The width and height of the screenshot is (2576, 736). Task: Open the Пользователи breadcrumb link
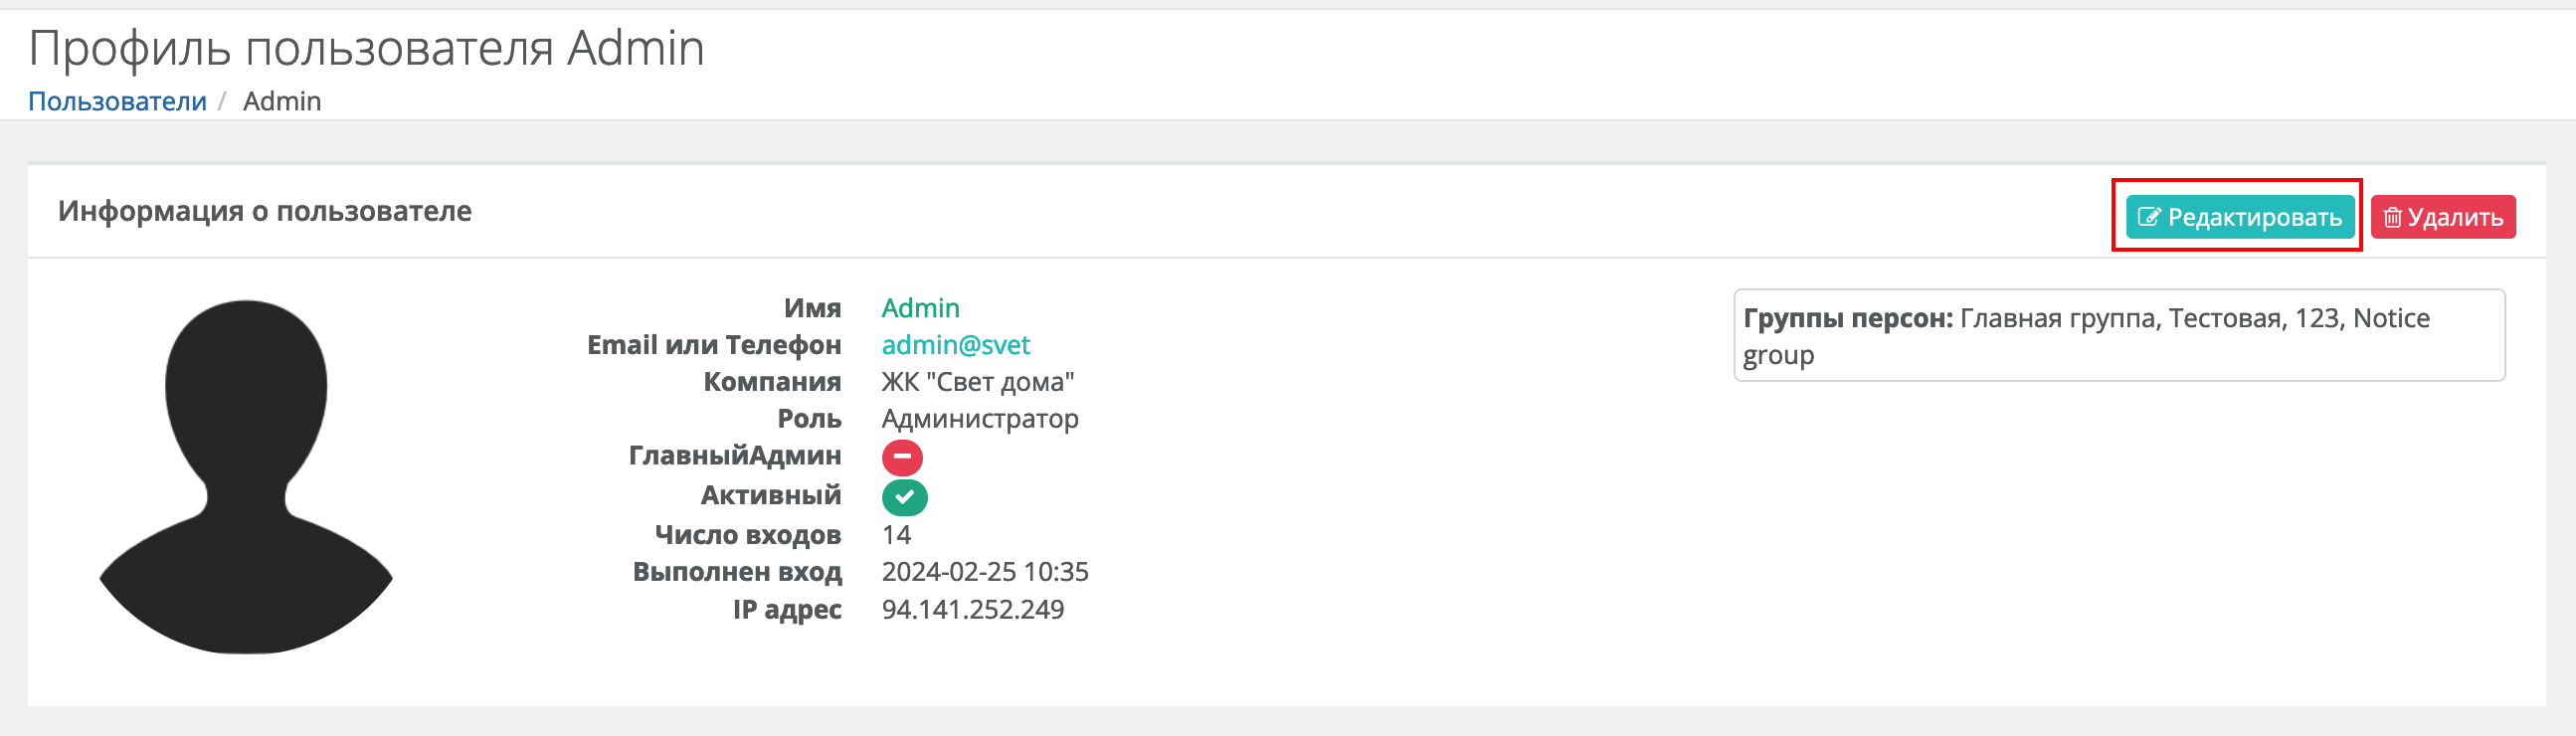click(x=117, y=101)
